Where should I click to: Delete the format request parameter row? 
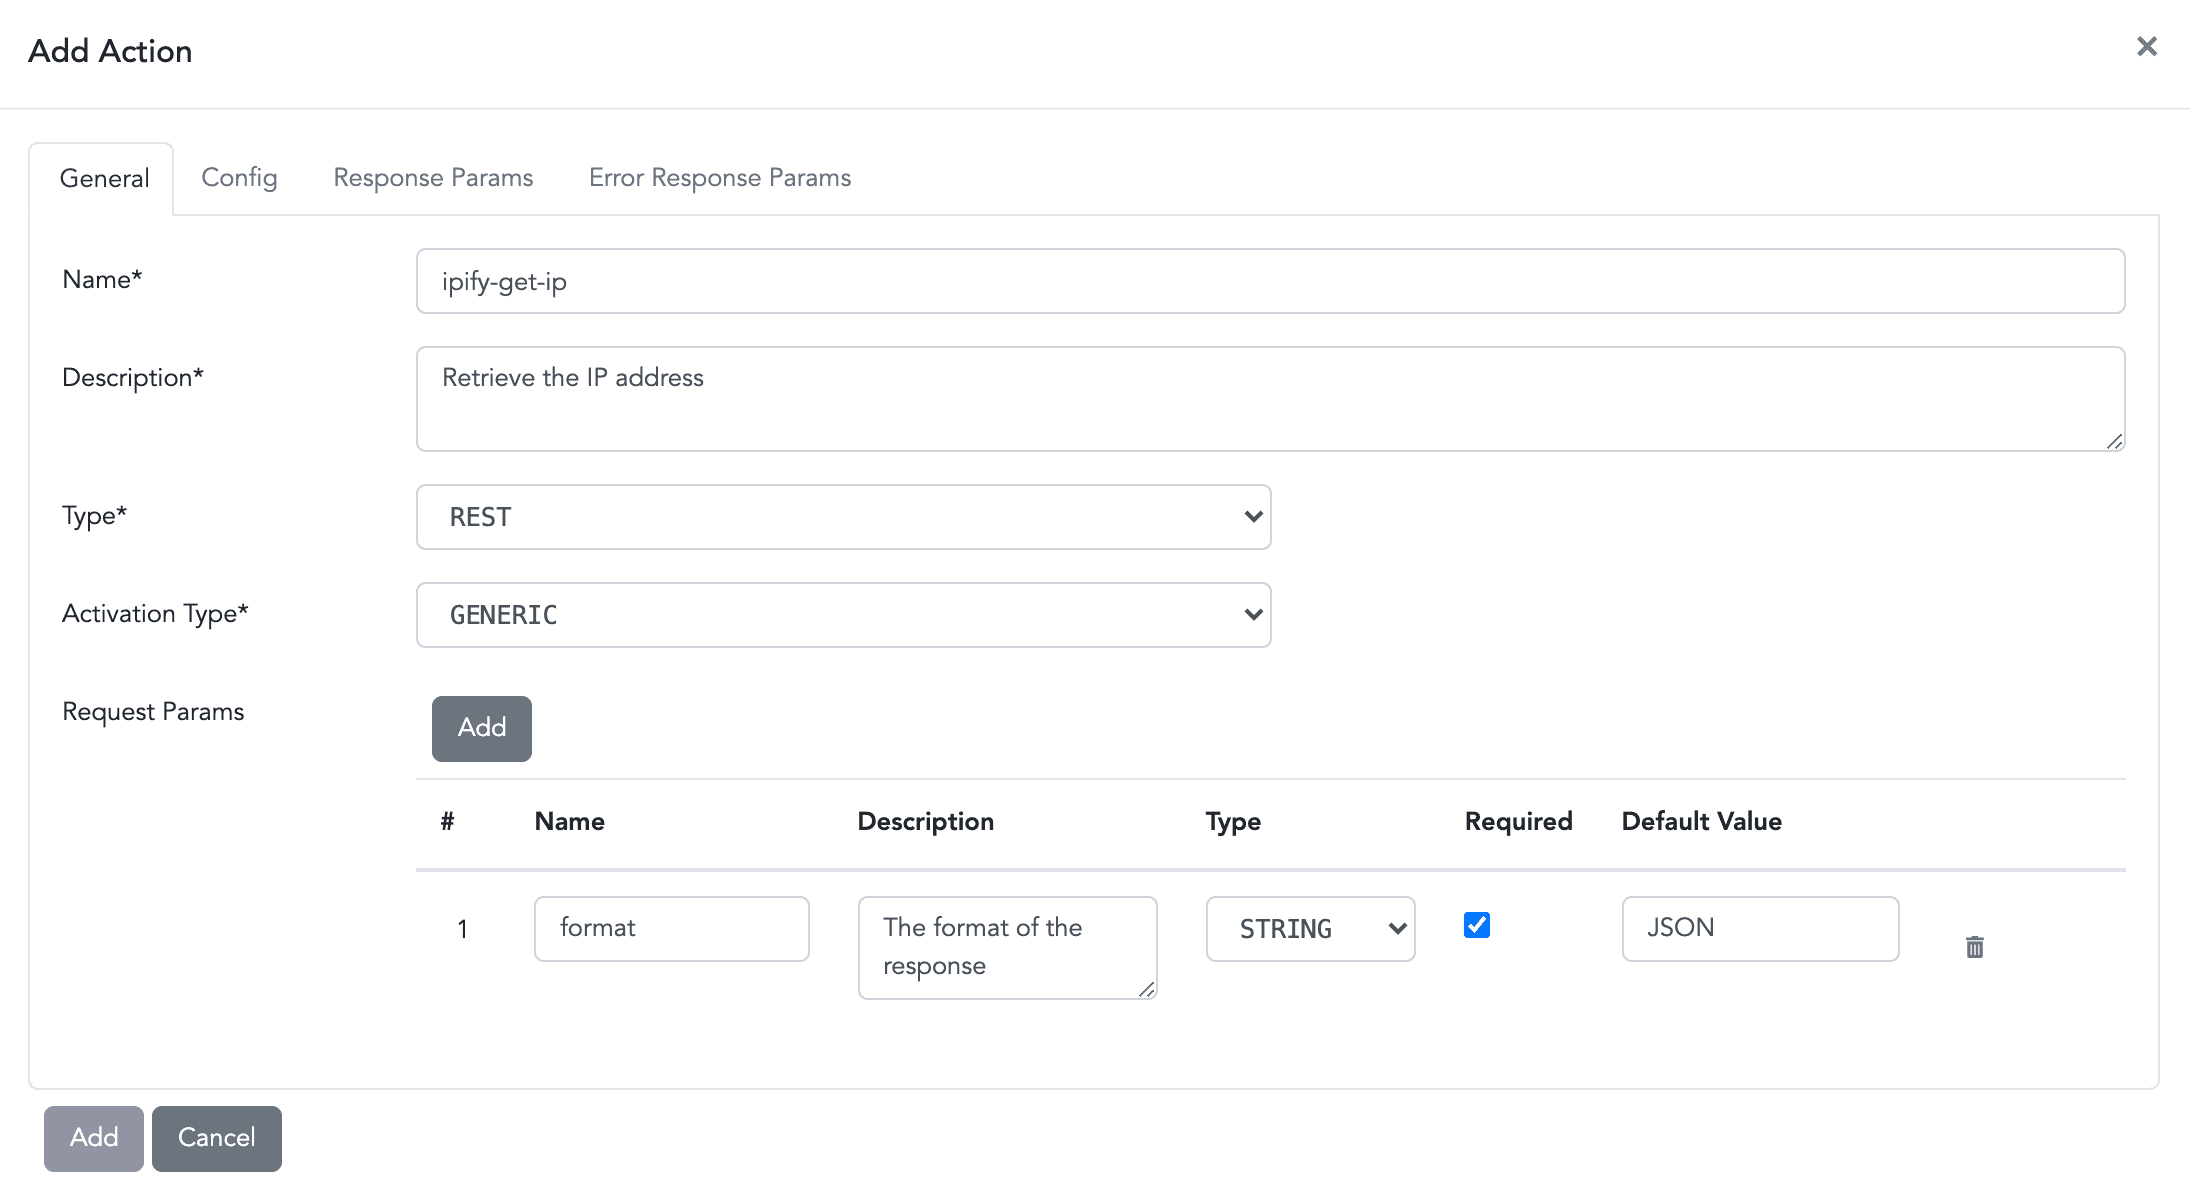point(1975,947)
